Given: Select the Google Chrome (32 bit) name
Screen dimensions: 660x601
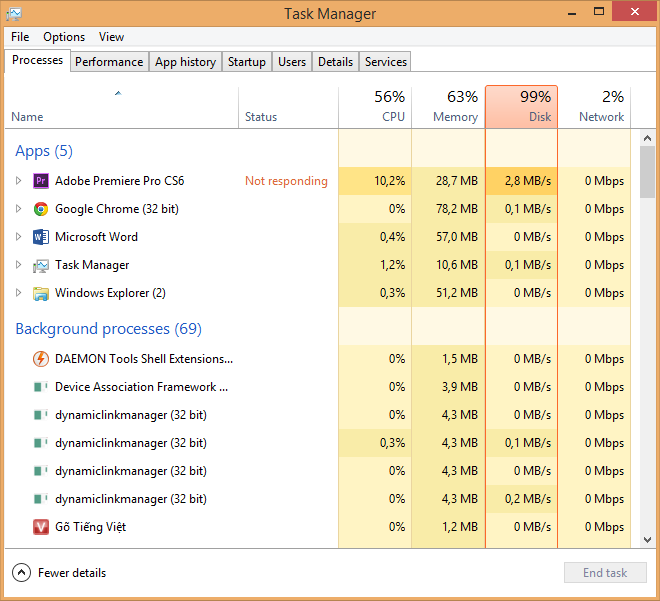Looking at the screenshot, I should (x=117, y=209).
